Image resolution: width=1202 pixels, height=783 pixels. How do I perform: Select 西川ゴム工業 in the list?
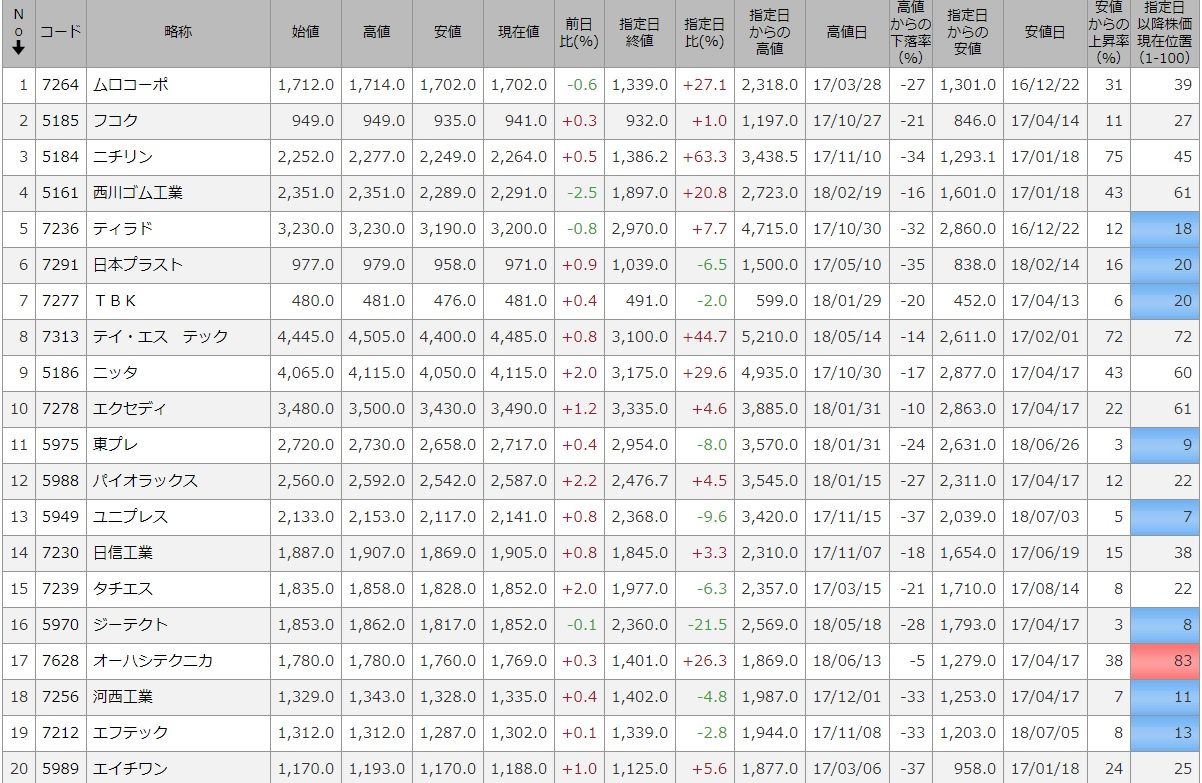[137, 193]
